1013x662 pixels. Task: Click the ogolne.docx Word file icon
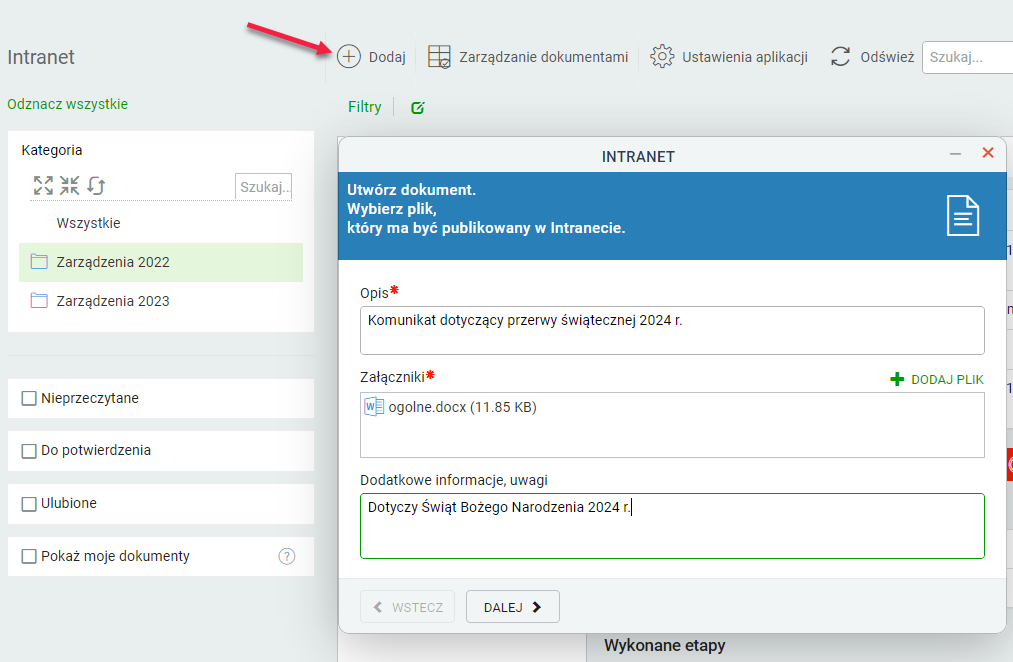pyautogui.click(x=374, y=407)
